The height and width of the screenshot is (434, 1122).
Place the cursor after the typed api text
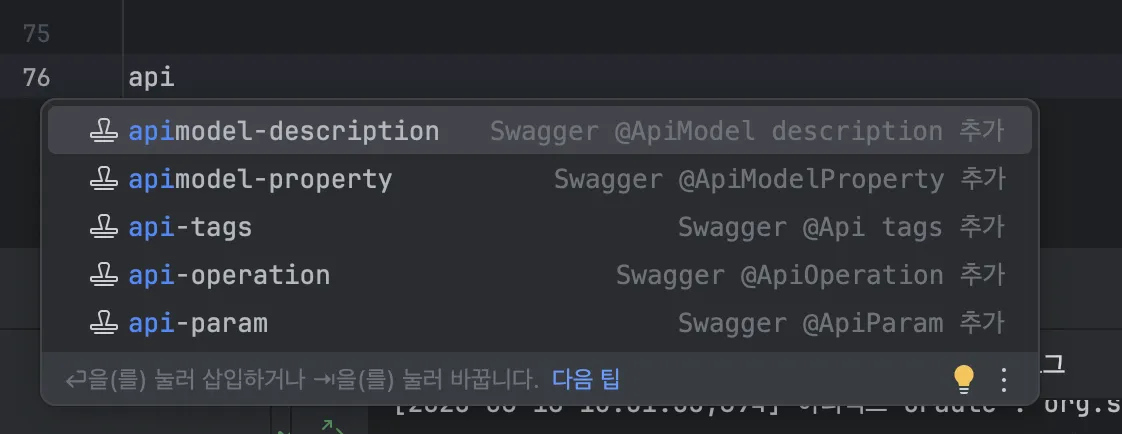[176, 78]
